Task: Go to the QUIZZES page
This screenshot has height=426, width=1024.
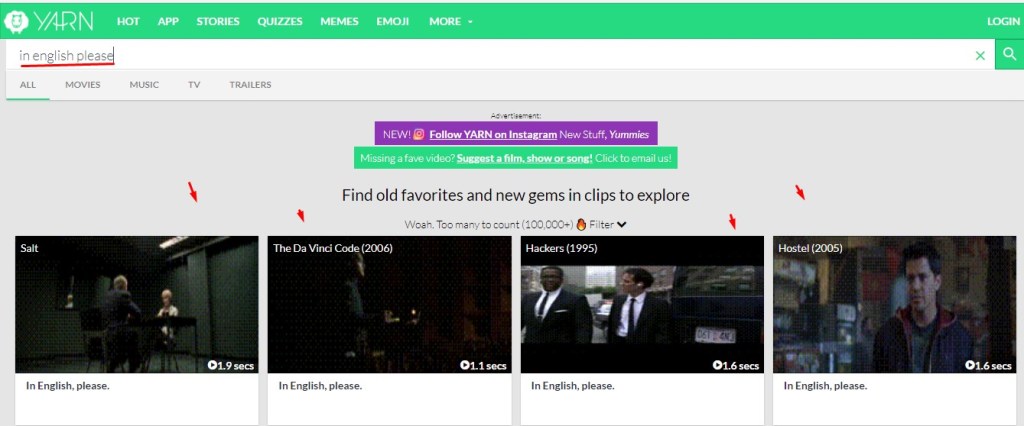Action: [x=280, y=21]
